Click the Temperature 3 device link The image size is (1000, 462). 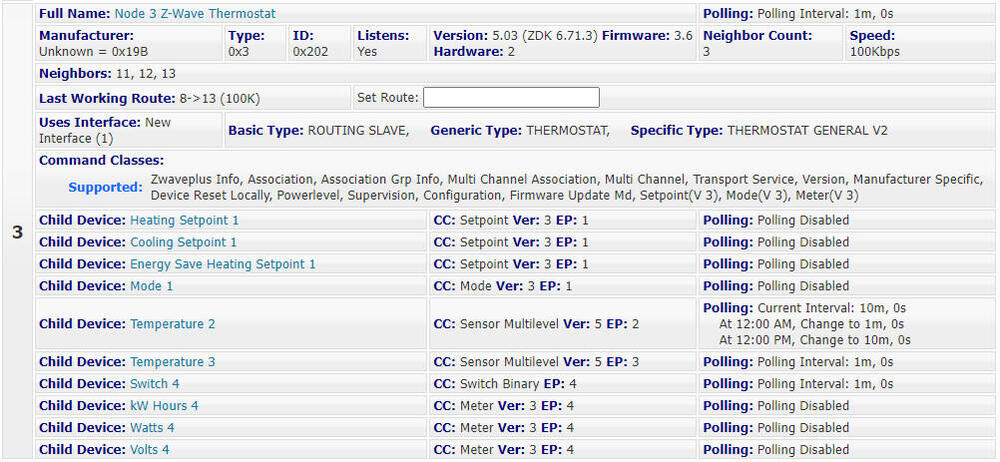pos(172,362)
